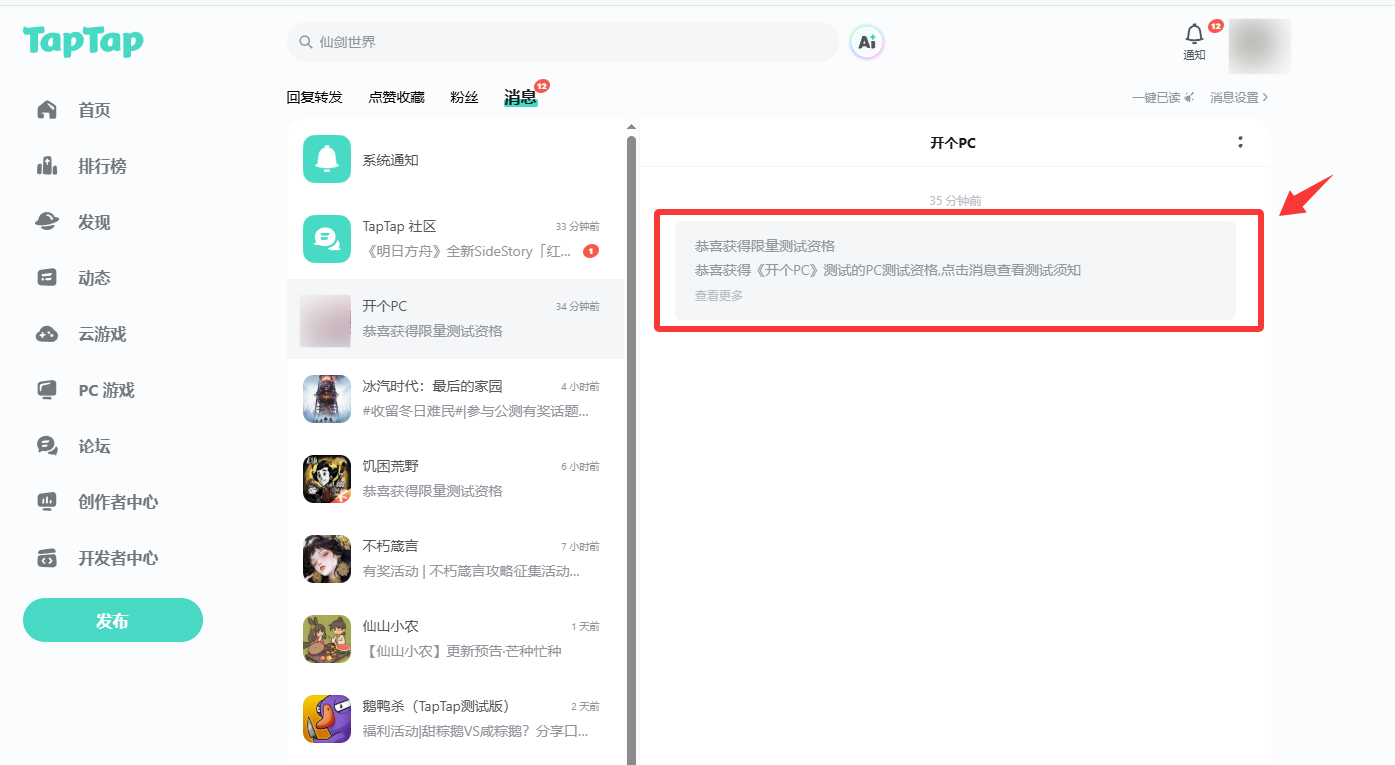
Task: Open the 有奖活动 攻略征集 message preview
Action: 471,571
